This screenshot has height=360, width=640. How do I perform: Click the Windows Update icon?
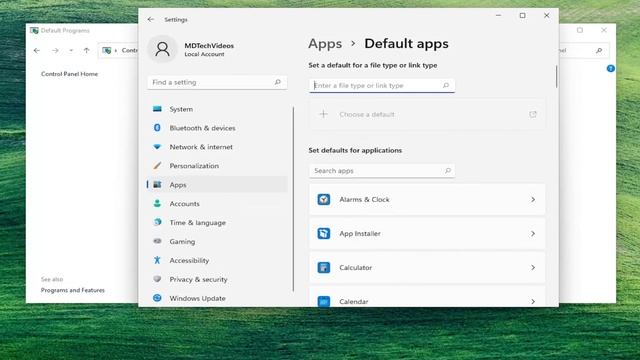(157, 298)
